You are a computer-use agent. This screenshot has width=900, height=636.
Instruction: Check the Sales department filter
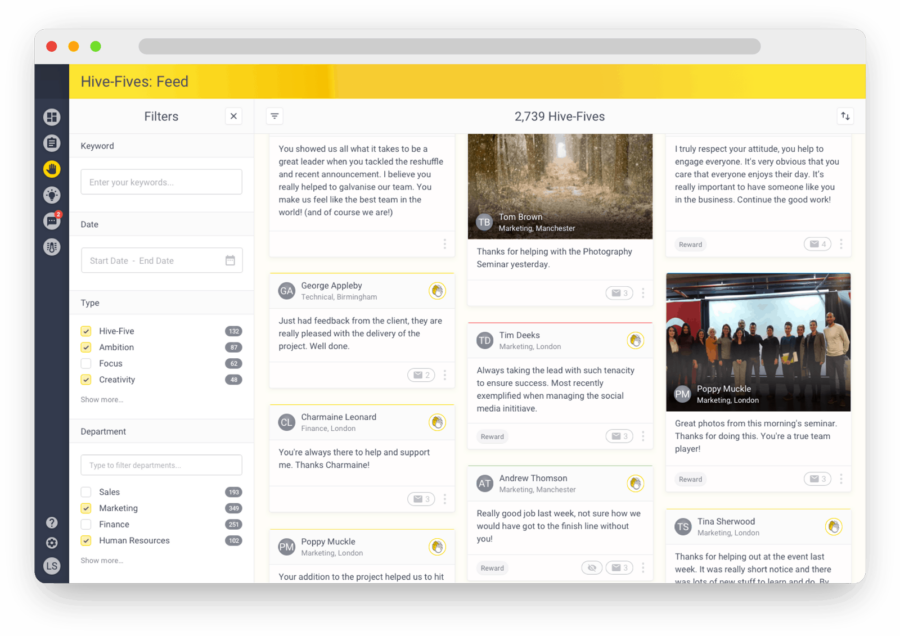pyautogui.click(x=86, y=492)
